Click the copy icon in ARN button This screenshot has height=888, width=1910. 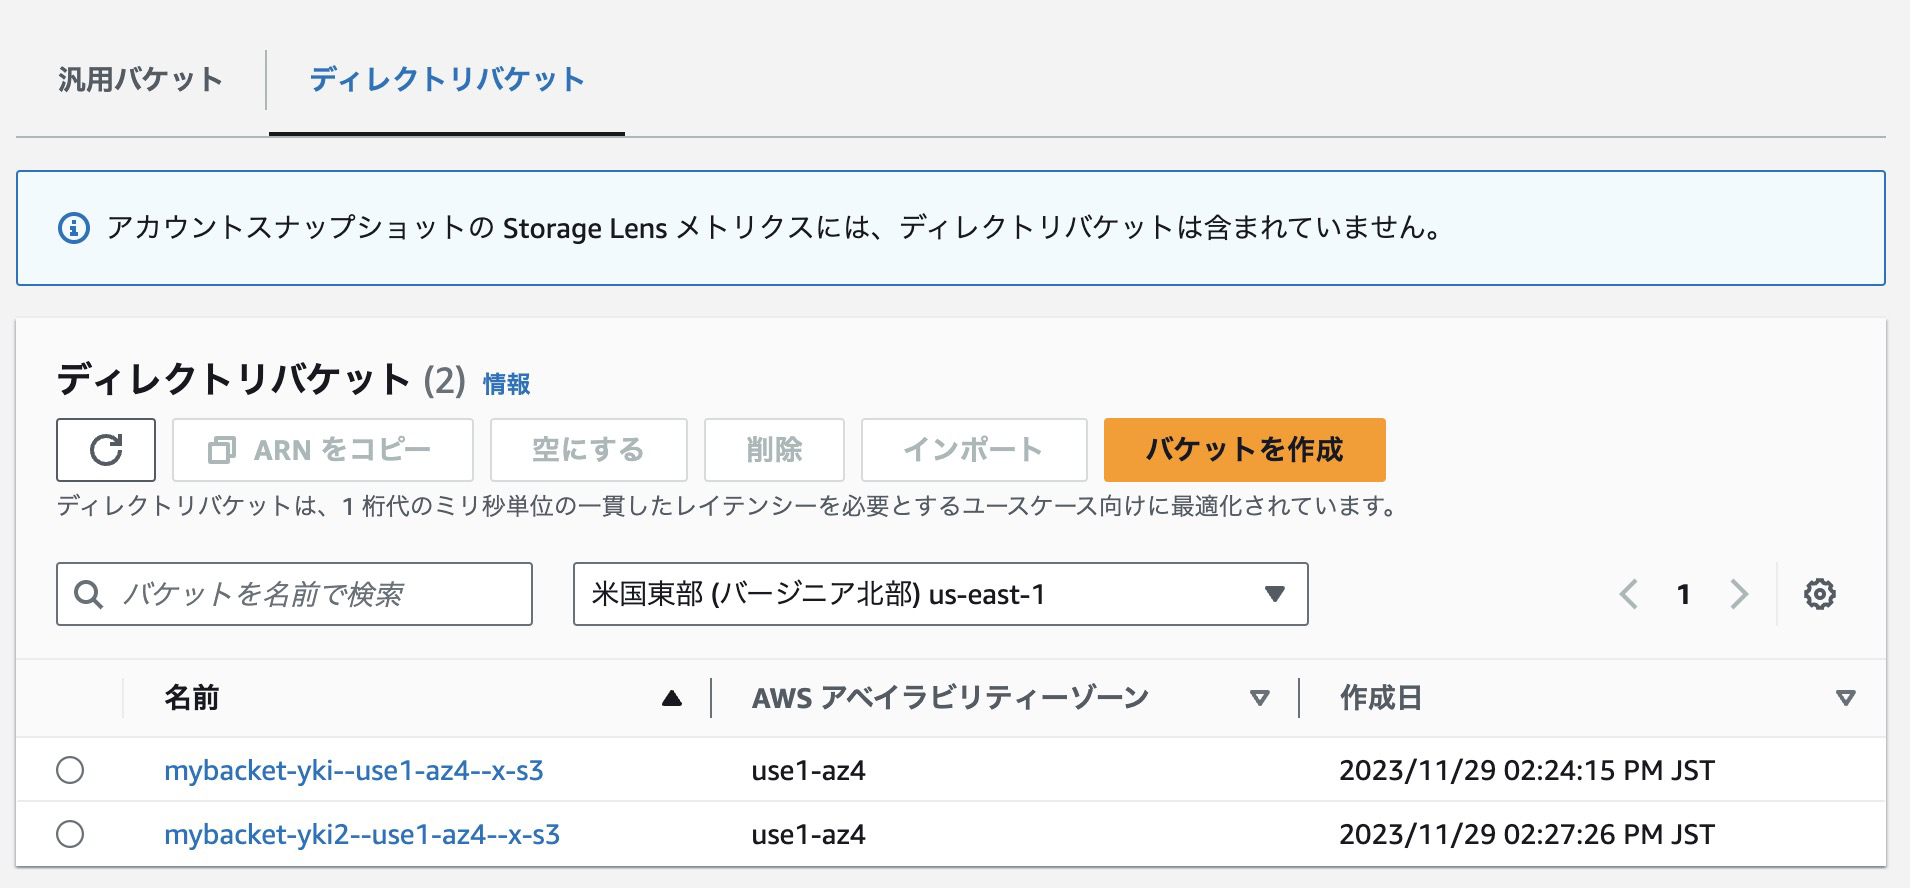click(x=221, y=450)
